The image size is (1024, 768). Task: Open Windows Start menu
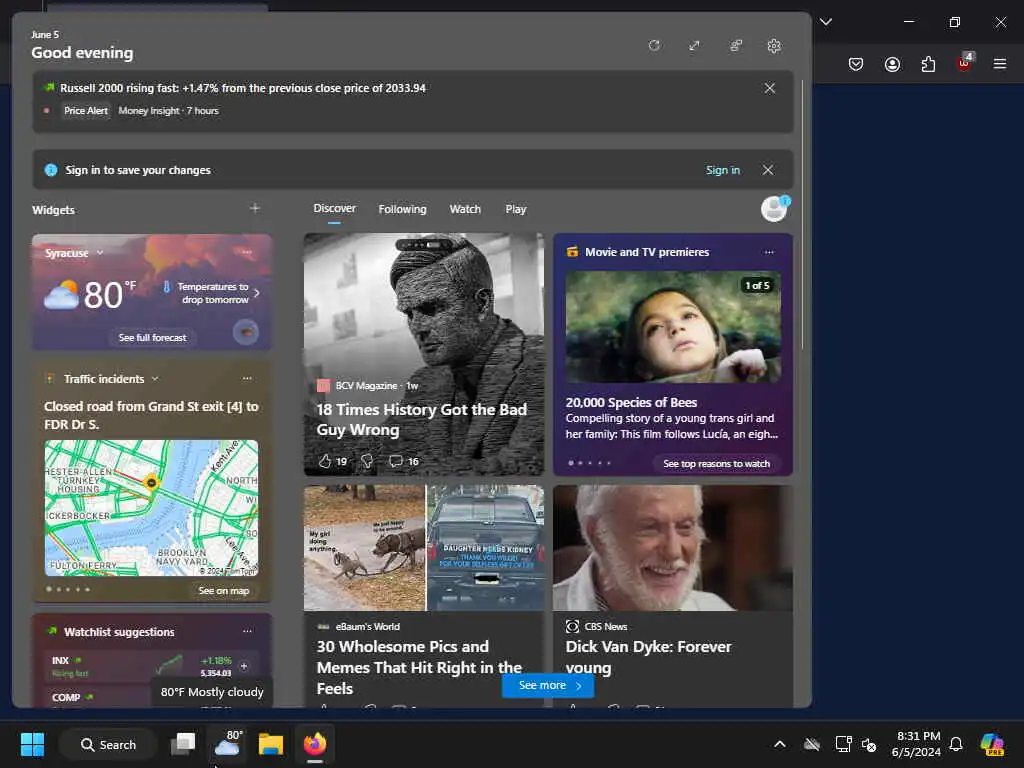click(x=32, y=744)
